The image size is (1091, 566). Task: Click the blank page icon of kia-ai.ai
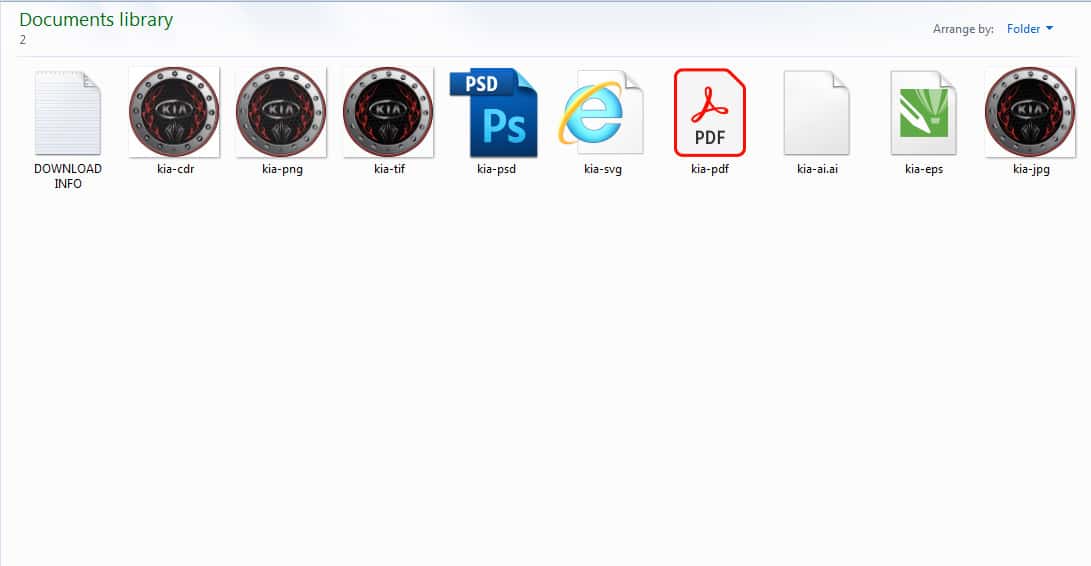point(816,113)
